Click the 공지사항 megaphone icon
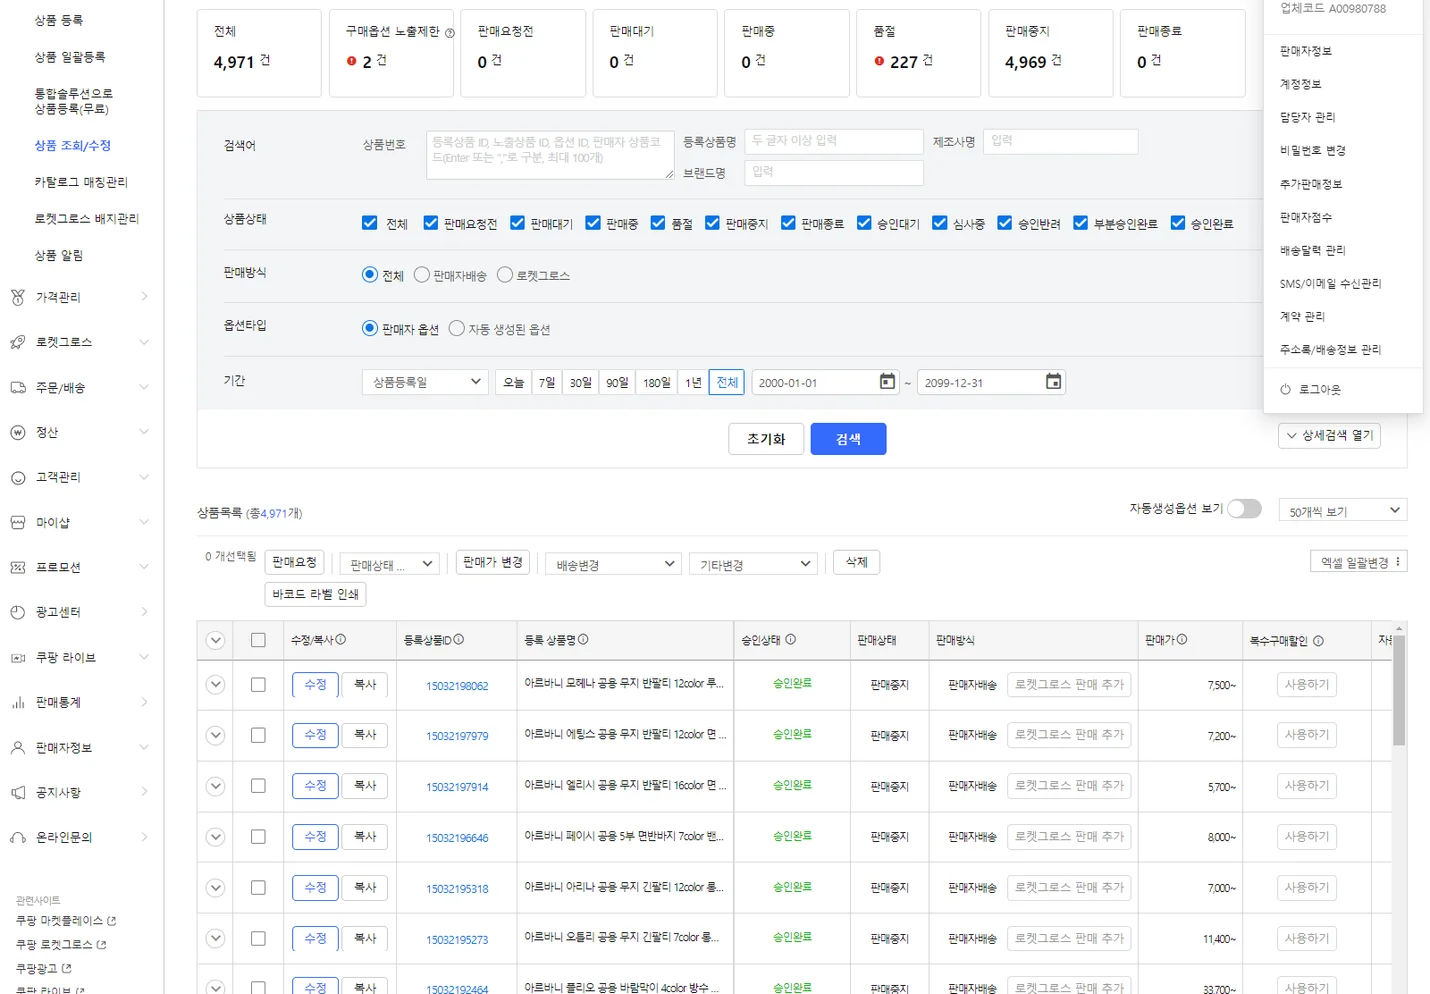This screenshot has width=1430, height=994. tap(18, 792)
